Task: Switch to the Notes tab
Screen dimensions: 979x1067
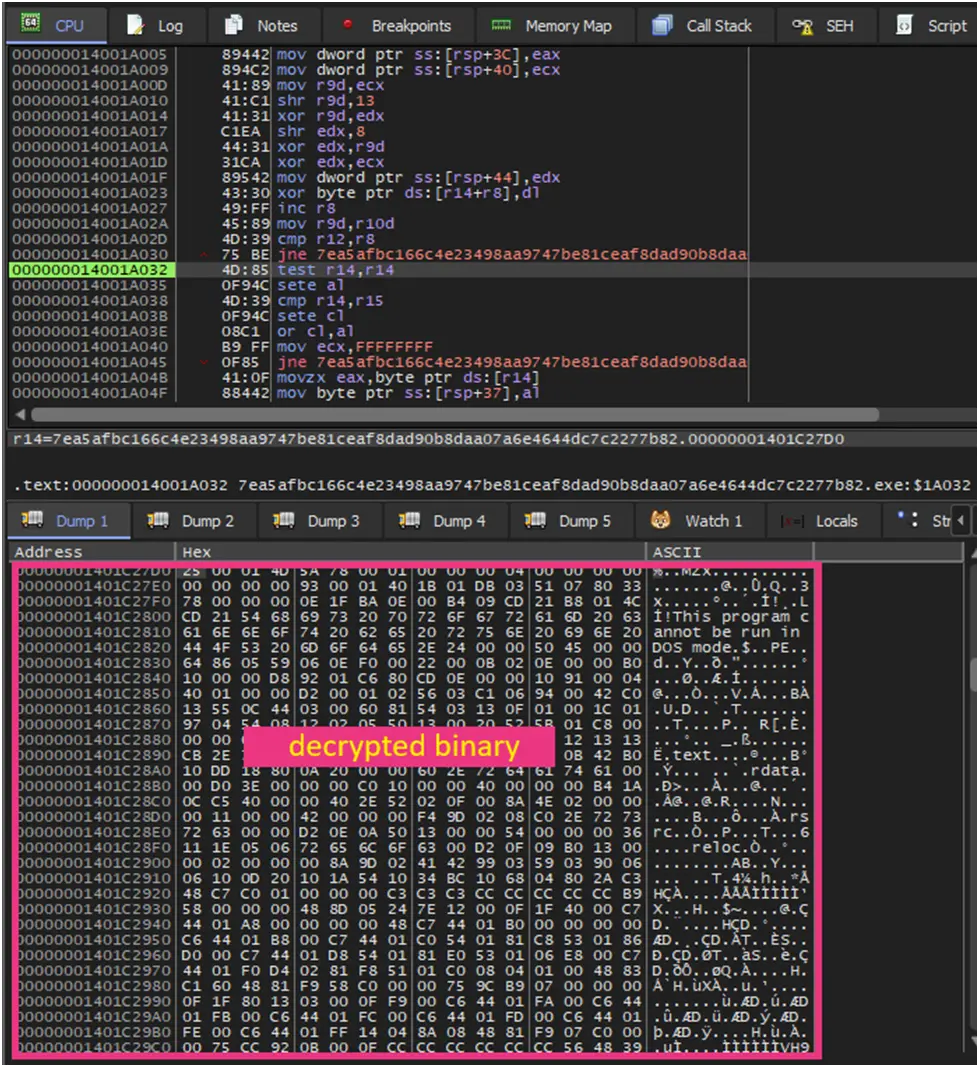Action: pyautogui.click(x=263, y=25)
